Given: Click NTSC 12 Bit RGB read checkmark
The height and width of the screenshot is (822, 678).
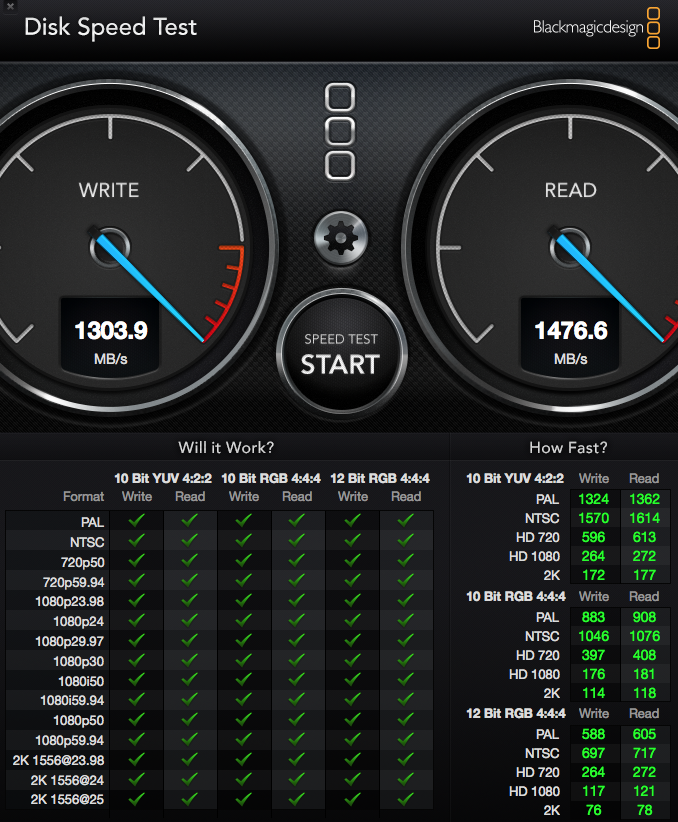Looking at the screenshot, I should coord(405,540).
